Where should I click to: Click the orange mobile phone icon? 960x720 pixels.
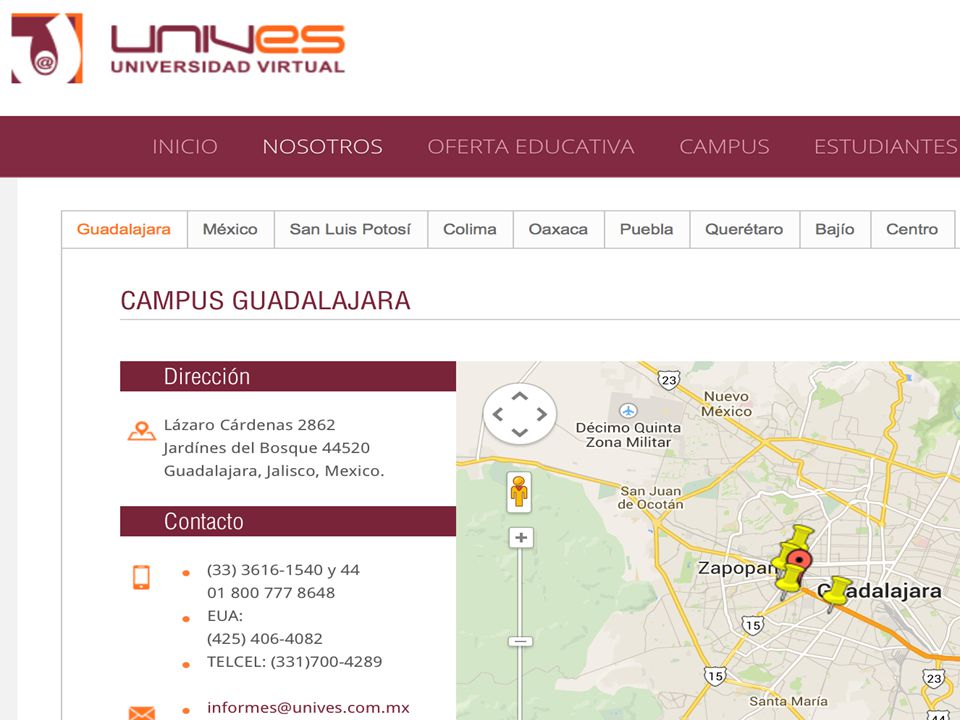141,577
